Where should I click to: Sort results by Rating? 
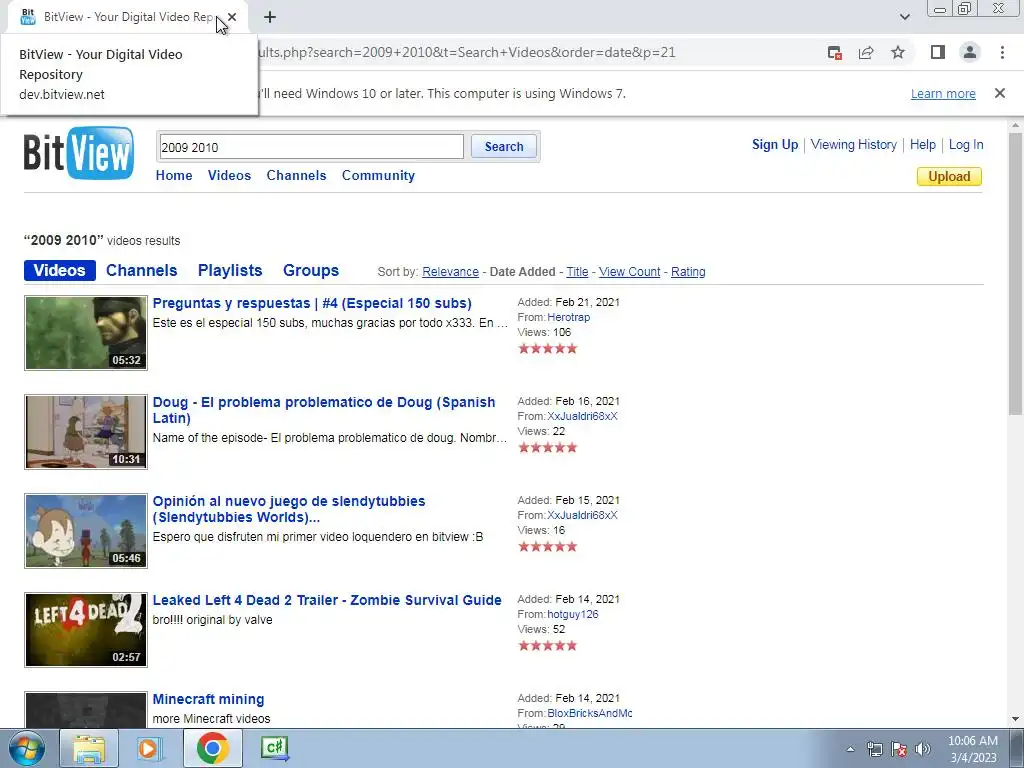click(688, 272)
